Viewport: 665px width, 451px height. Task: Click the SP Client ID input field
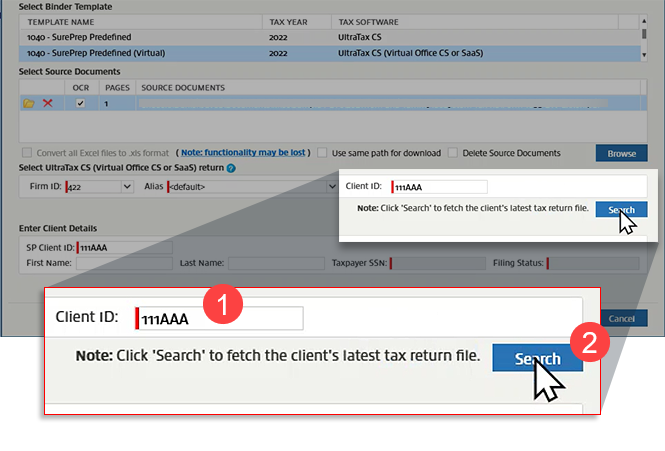pos(124,247)
